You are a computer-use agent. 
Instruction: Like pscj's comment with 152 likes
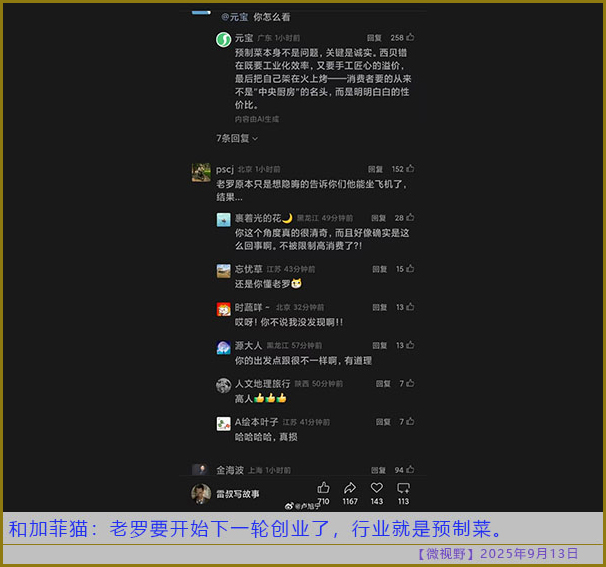click(410, 170)
